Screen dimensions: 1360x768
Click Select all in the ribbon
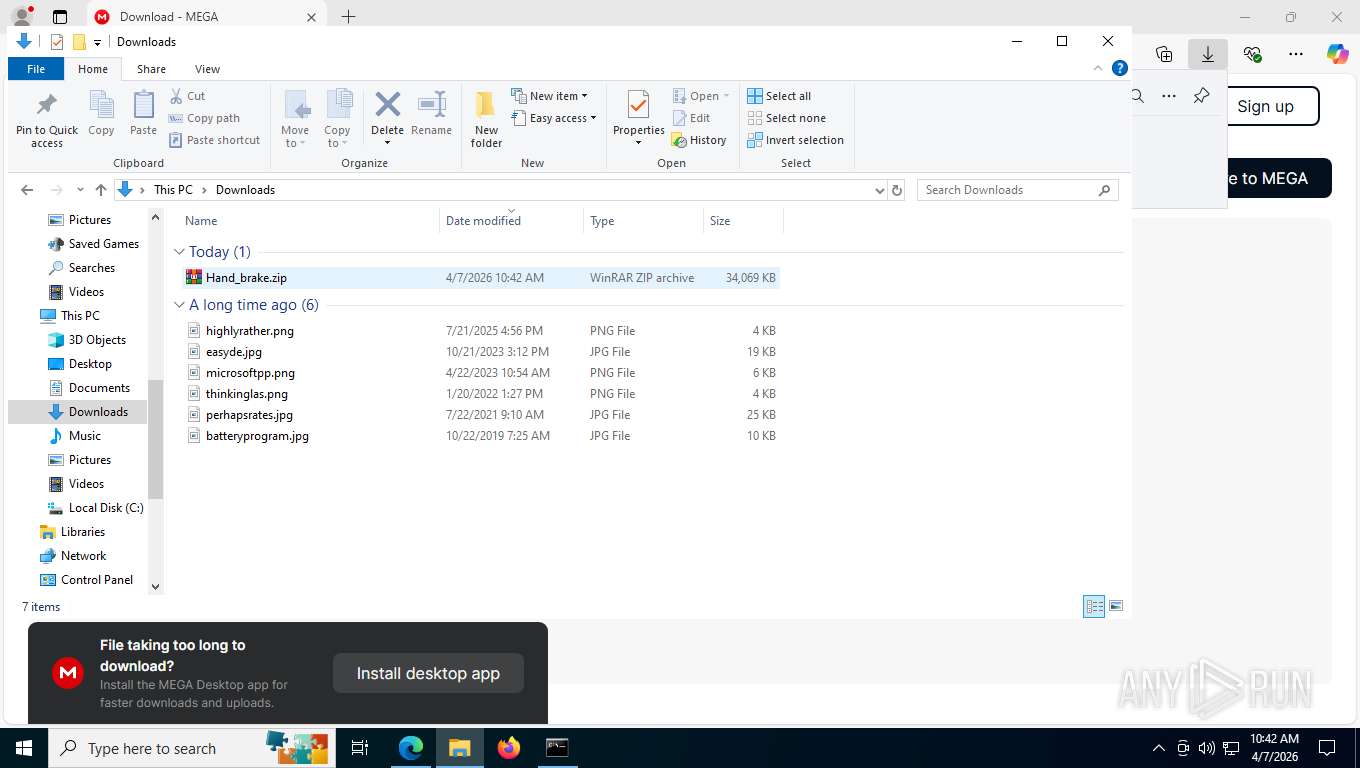tap(779, 96)
